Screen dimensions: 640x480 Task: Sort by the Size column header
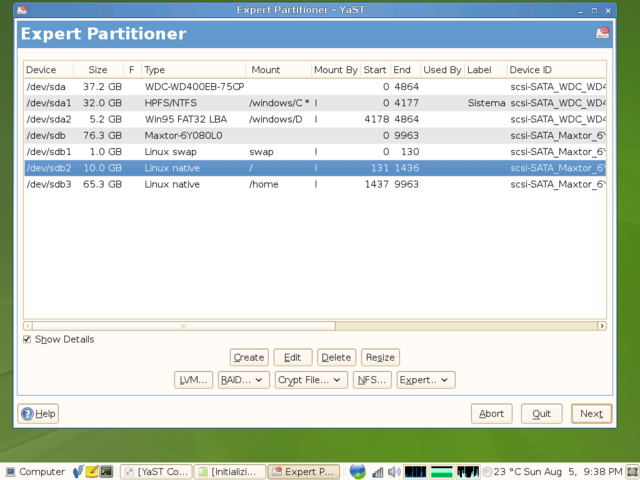click(x=98, y=70)
